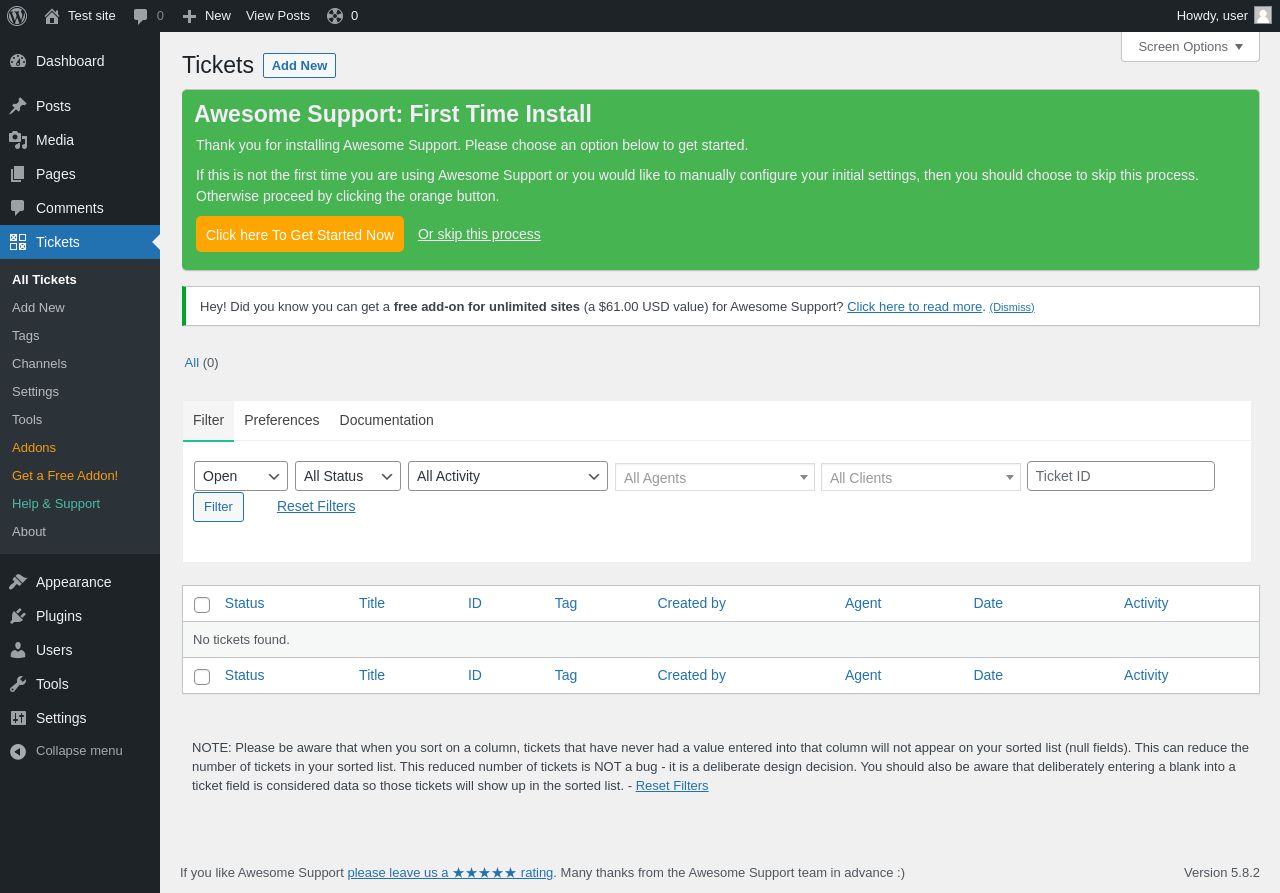Sort by Created by column in header

(692, 603)
